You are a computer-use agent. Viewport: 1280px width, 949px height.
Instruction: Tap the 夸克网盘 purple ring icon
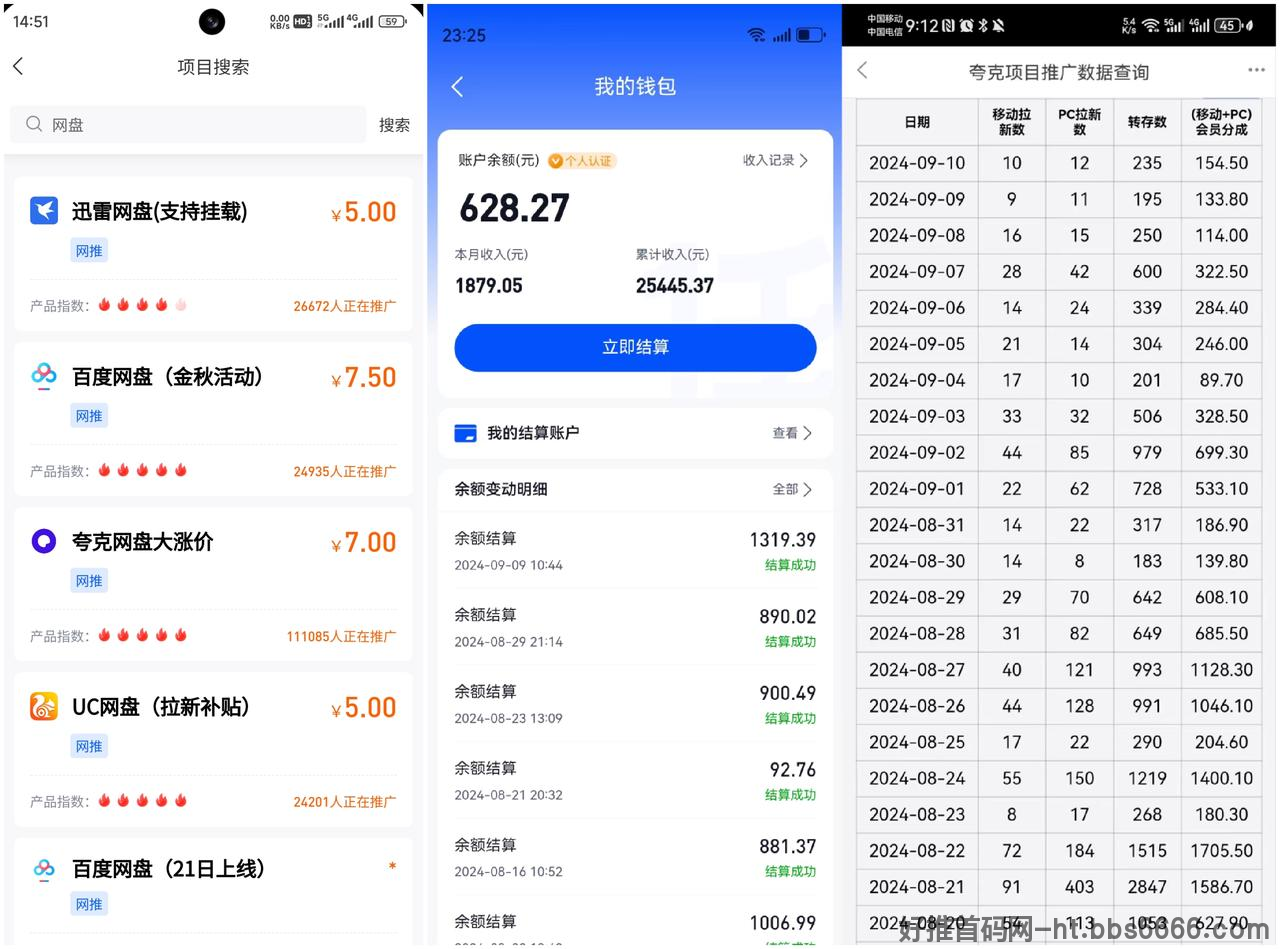tap(44, 541)
